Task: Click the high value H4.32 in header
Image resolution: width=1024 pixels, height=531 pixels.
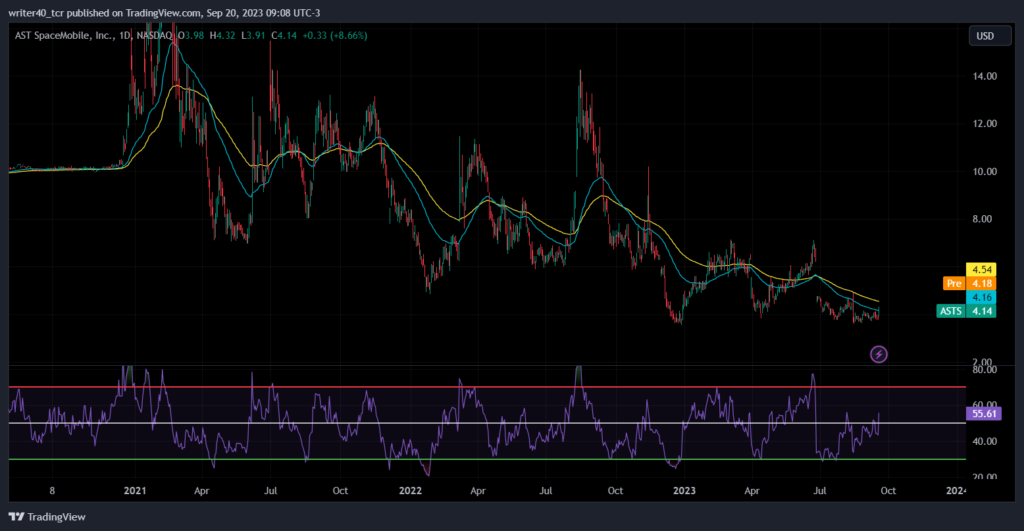Action: pos(222,35)
